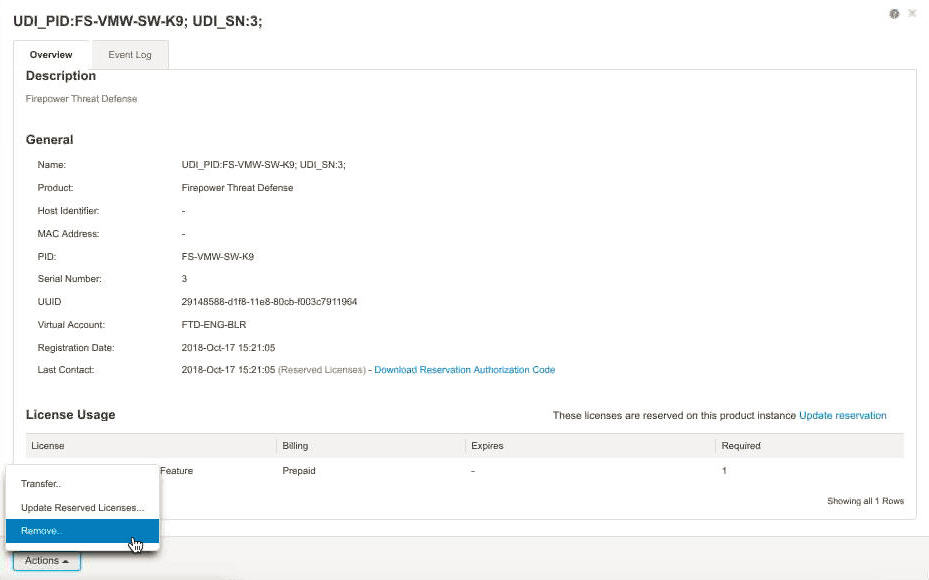Click the Required column header

coord(809,446)
